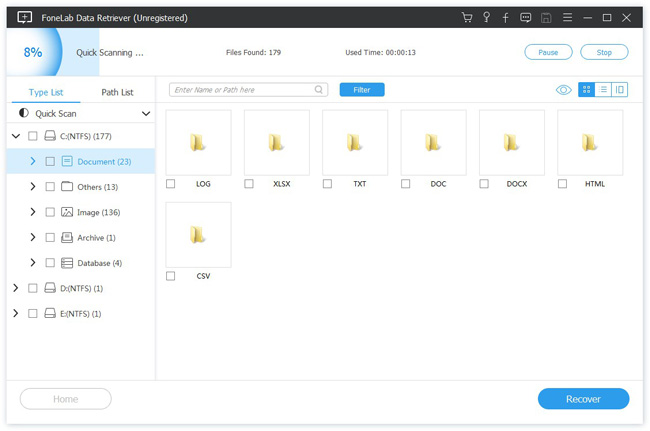Open the XLSX folder thumbnail

[x=276, y=143]
